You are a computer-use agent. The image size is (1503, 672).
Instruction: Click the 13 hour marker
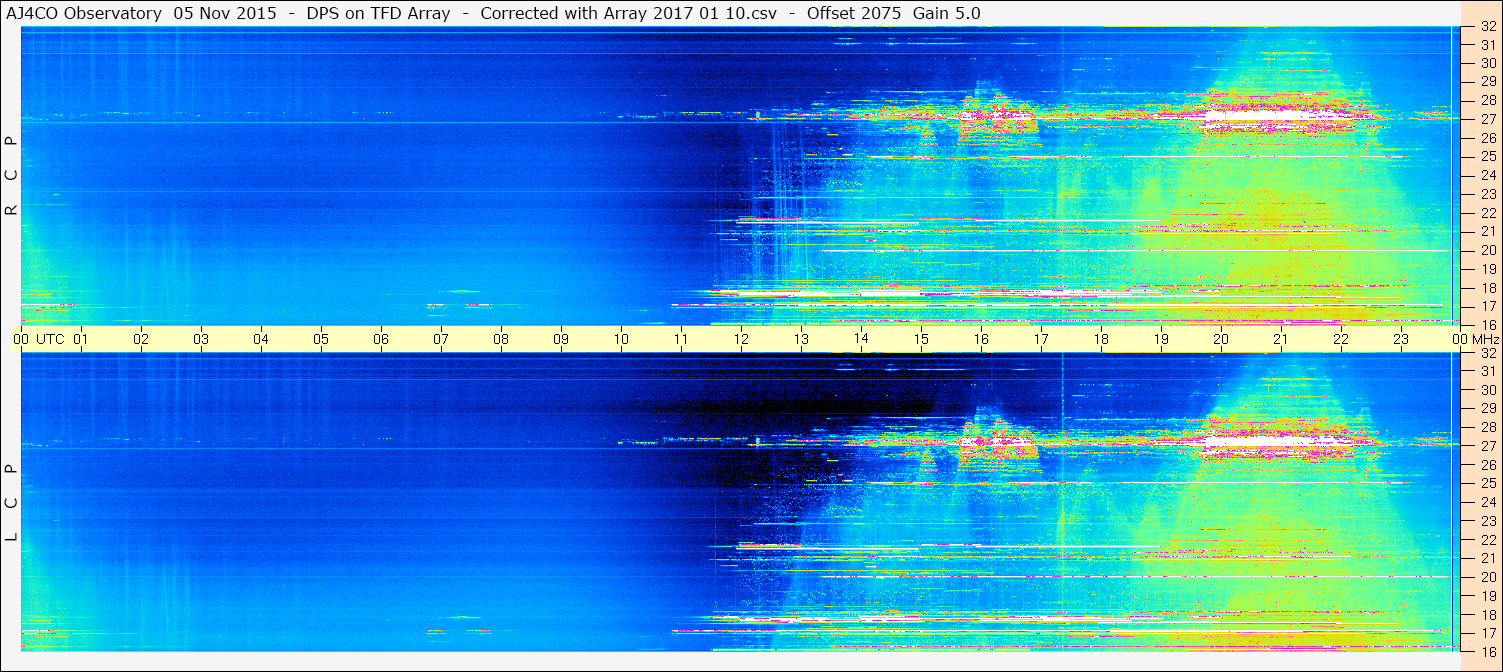pos(801,339)
